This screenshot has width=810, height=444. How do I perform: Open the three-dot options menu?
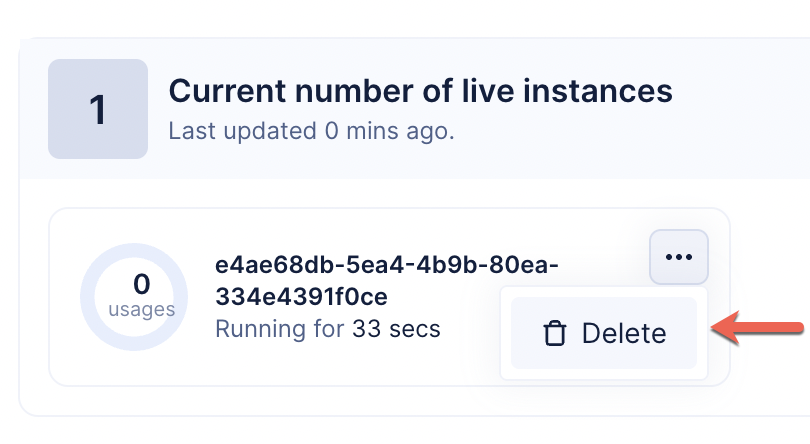click(678, 257)
